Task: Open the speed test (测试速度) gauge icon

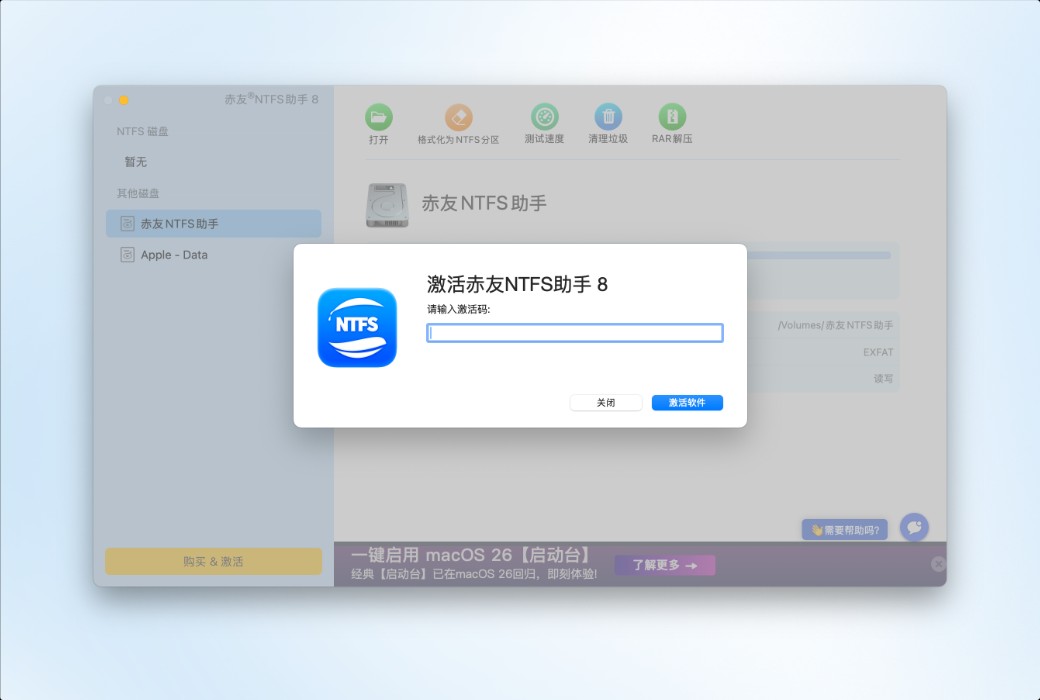Action: pos(545,117)
